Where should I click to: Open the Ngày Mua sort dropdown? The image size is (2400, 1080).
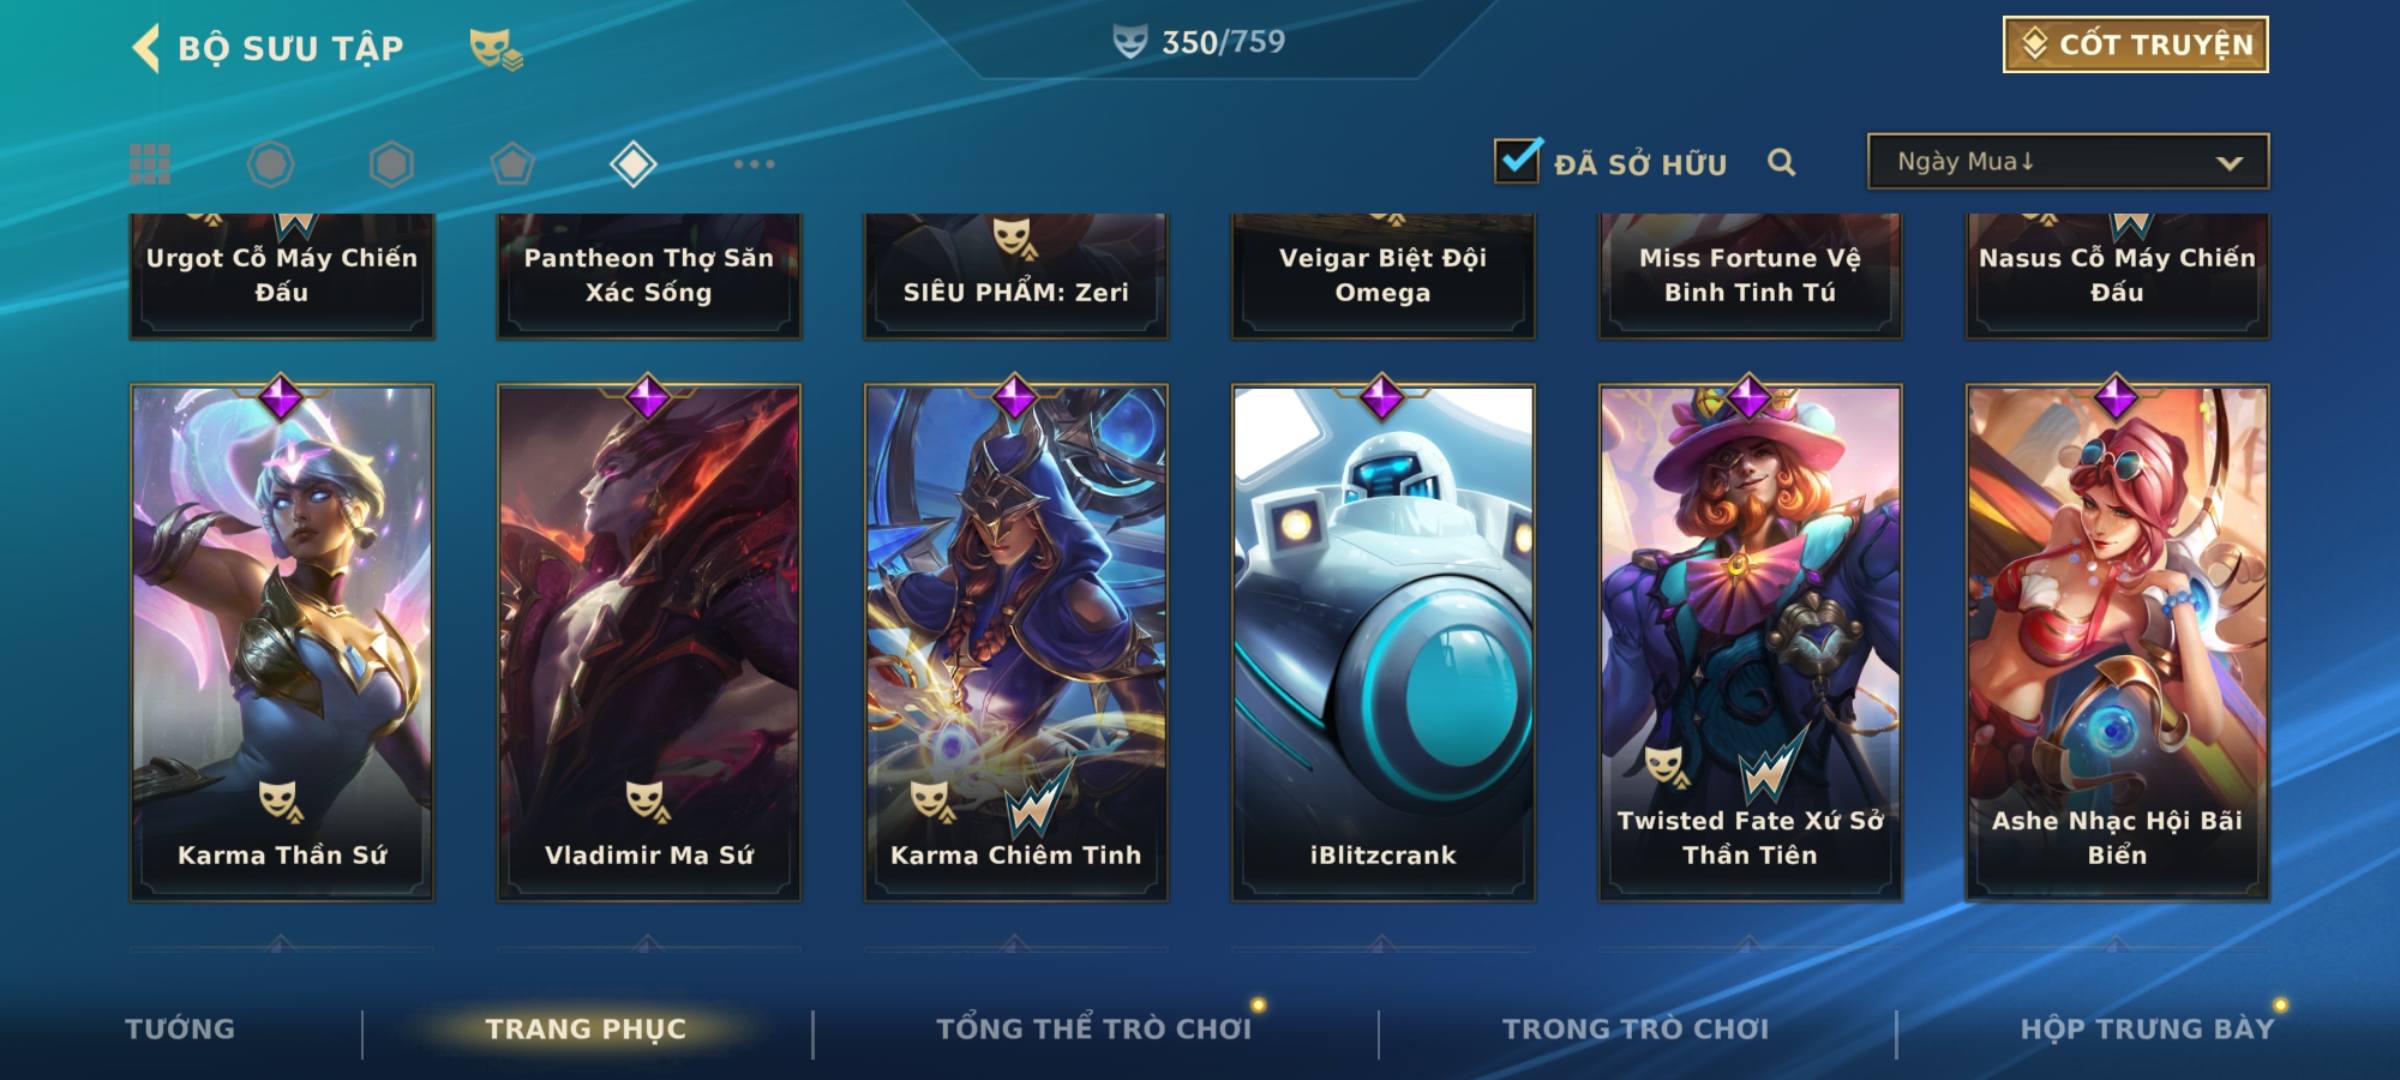pyautogui.click(x=2068, y=162)
